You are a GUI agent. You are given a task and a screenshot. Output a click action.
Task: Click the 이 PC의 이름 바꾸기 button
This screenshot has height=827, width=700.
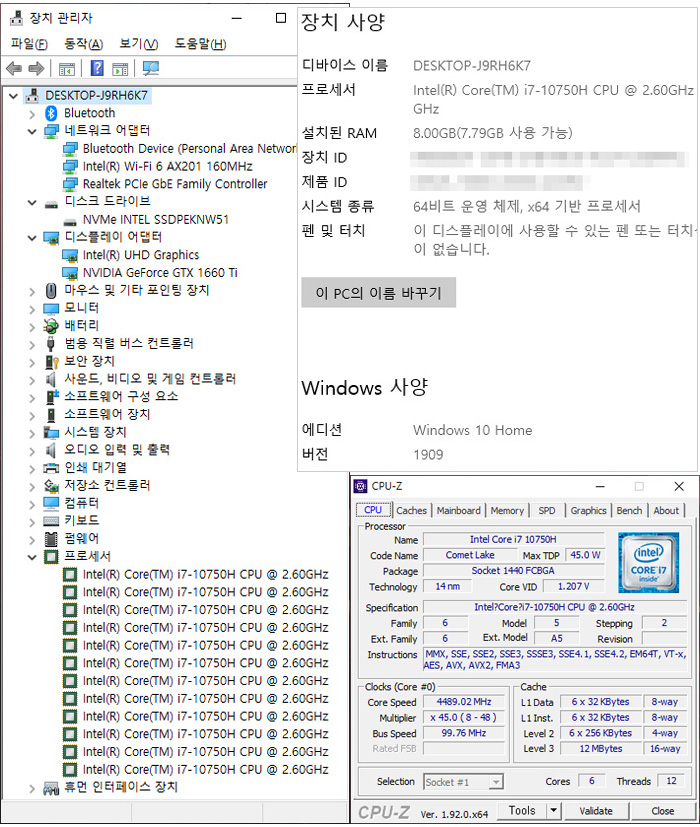378,293
